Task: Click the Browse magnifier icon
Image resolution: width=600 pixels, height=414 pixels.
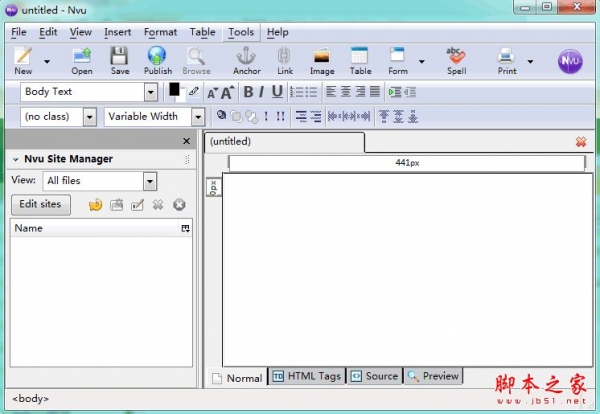Action: [196, 60]
